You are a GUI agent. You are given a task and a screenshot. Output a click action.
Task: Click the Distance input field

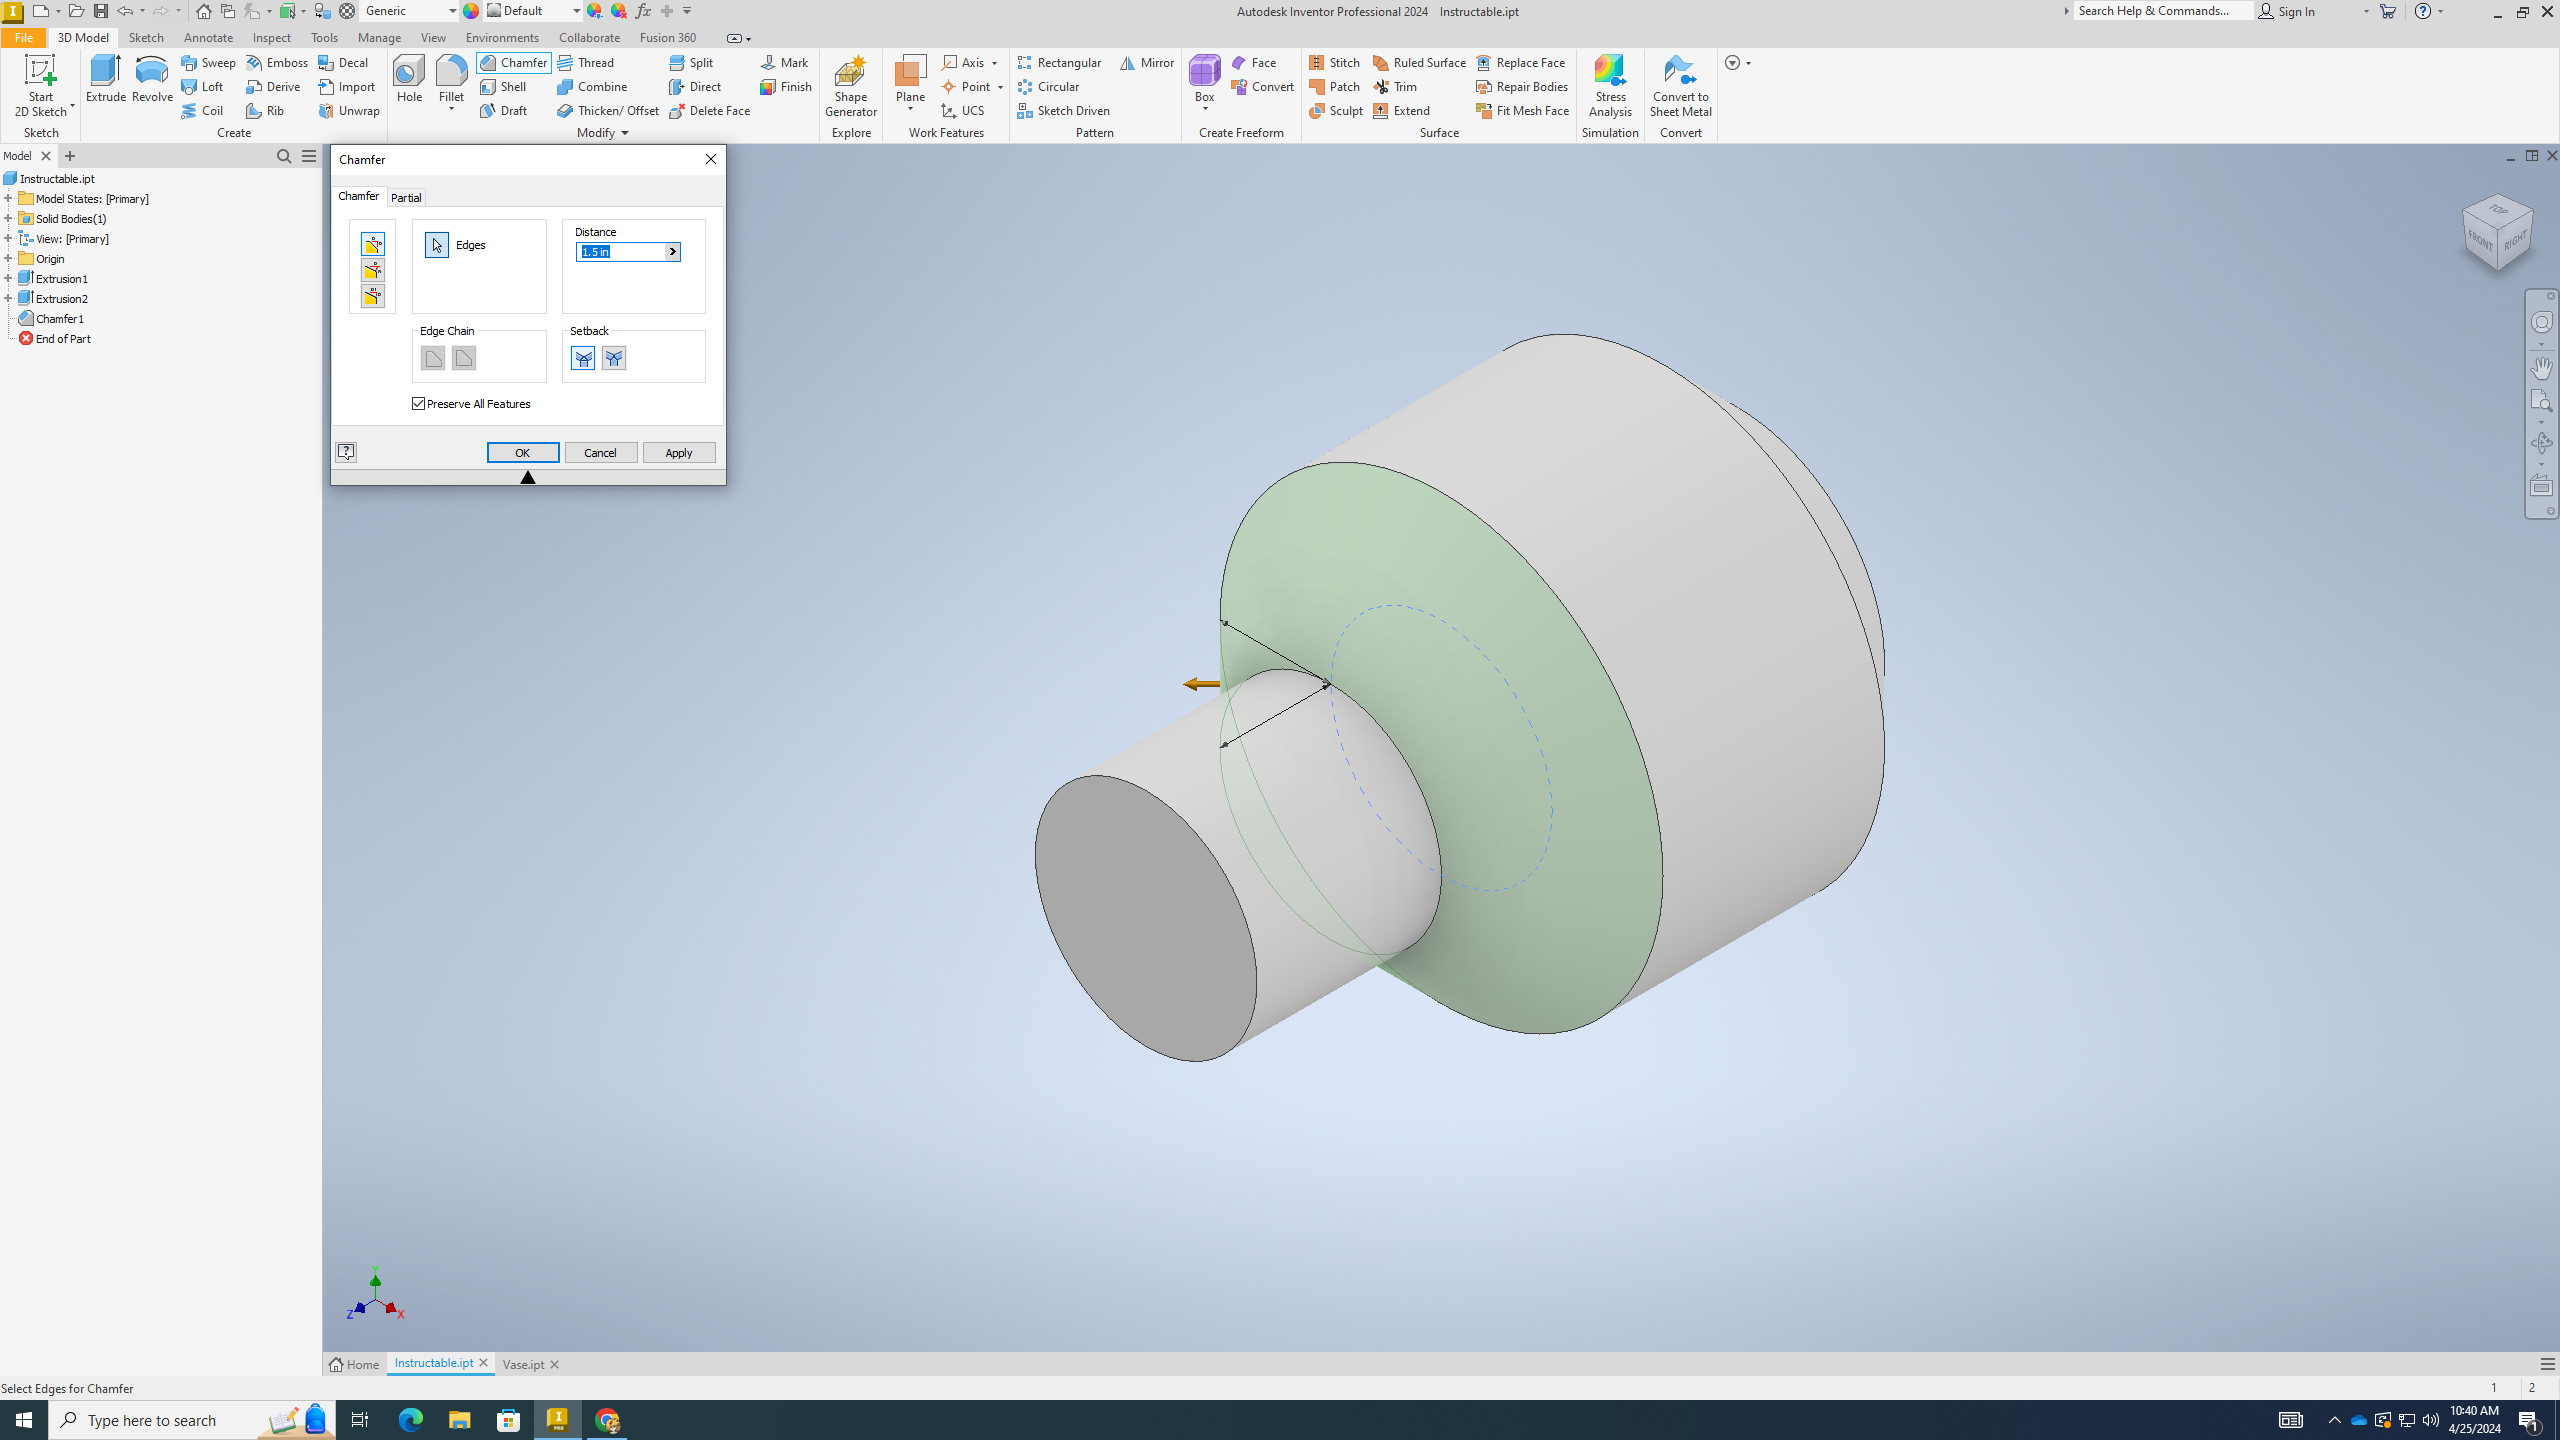point(621,252)
